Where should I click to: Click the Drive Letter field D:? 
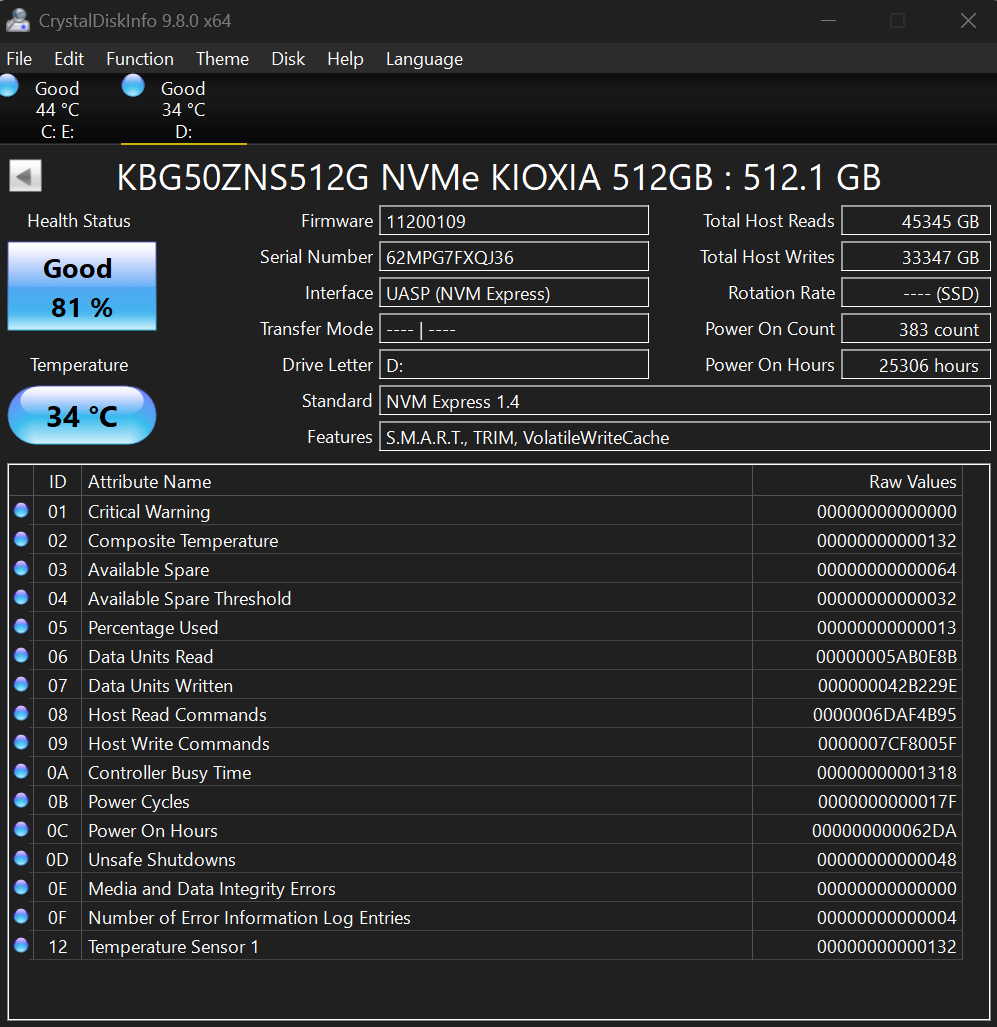(x=514, y=365)
